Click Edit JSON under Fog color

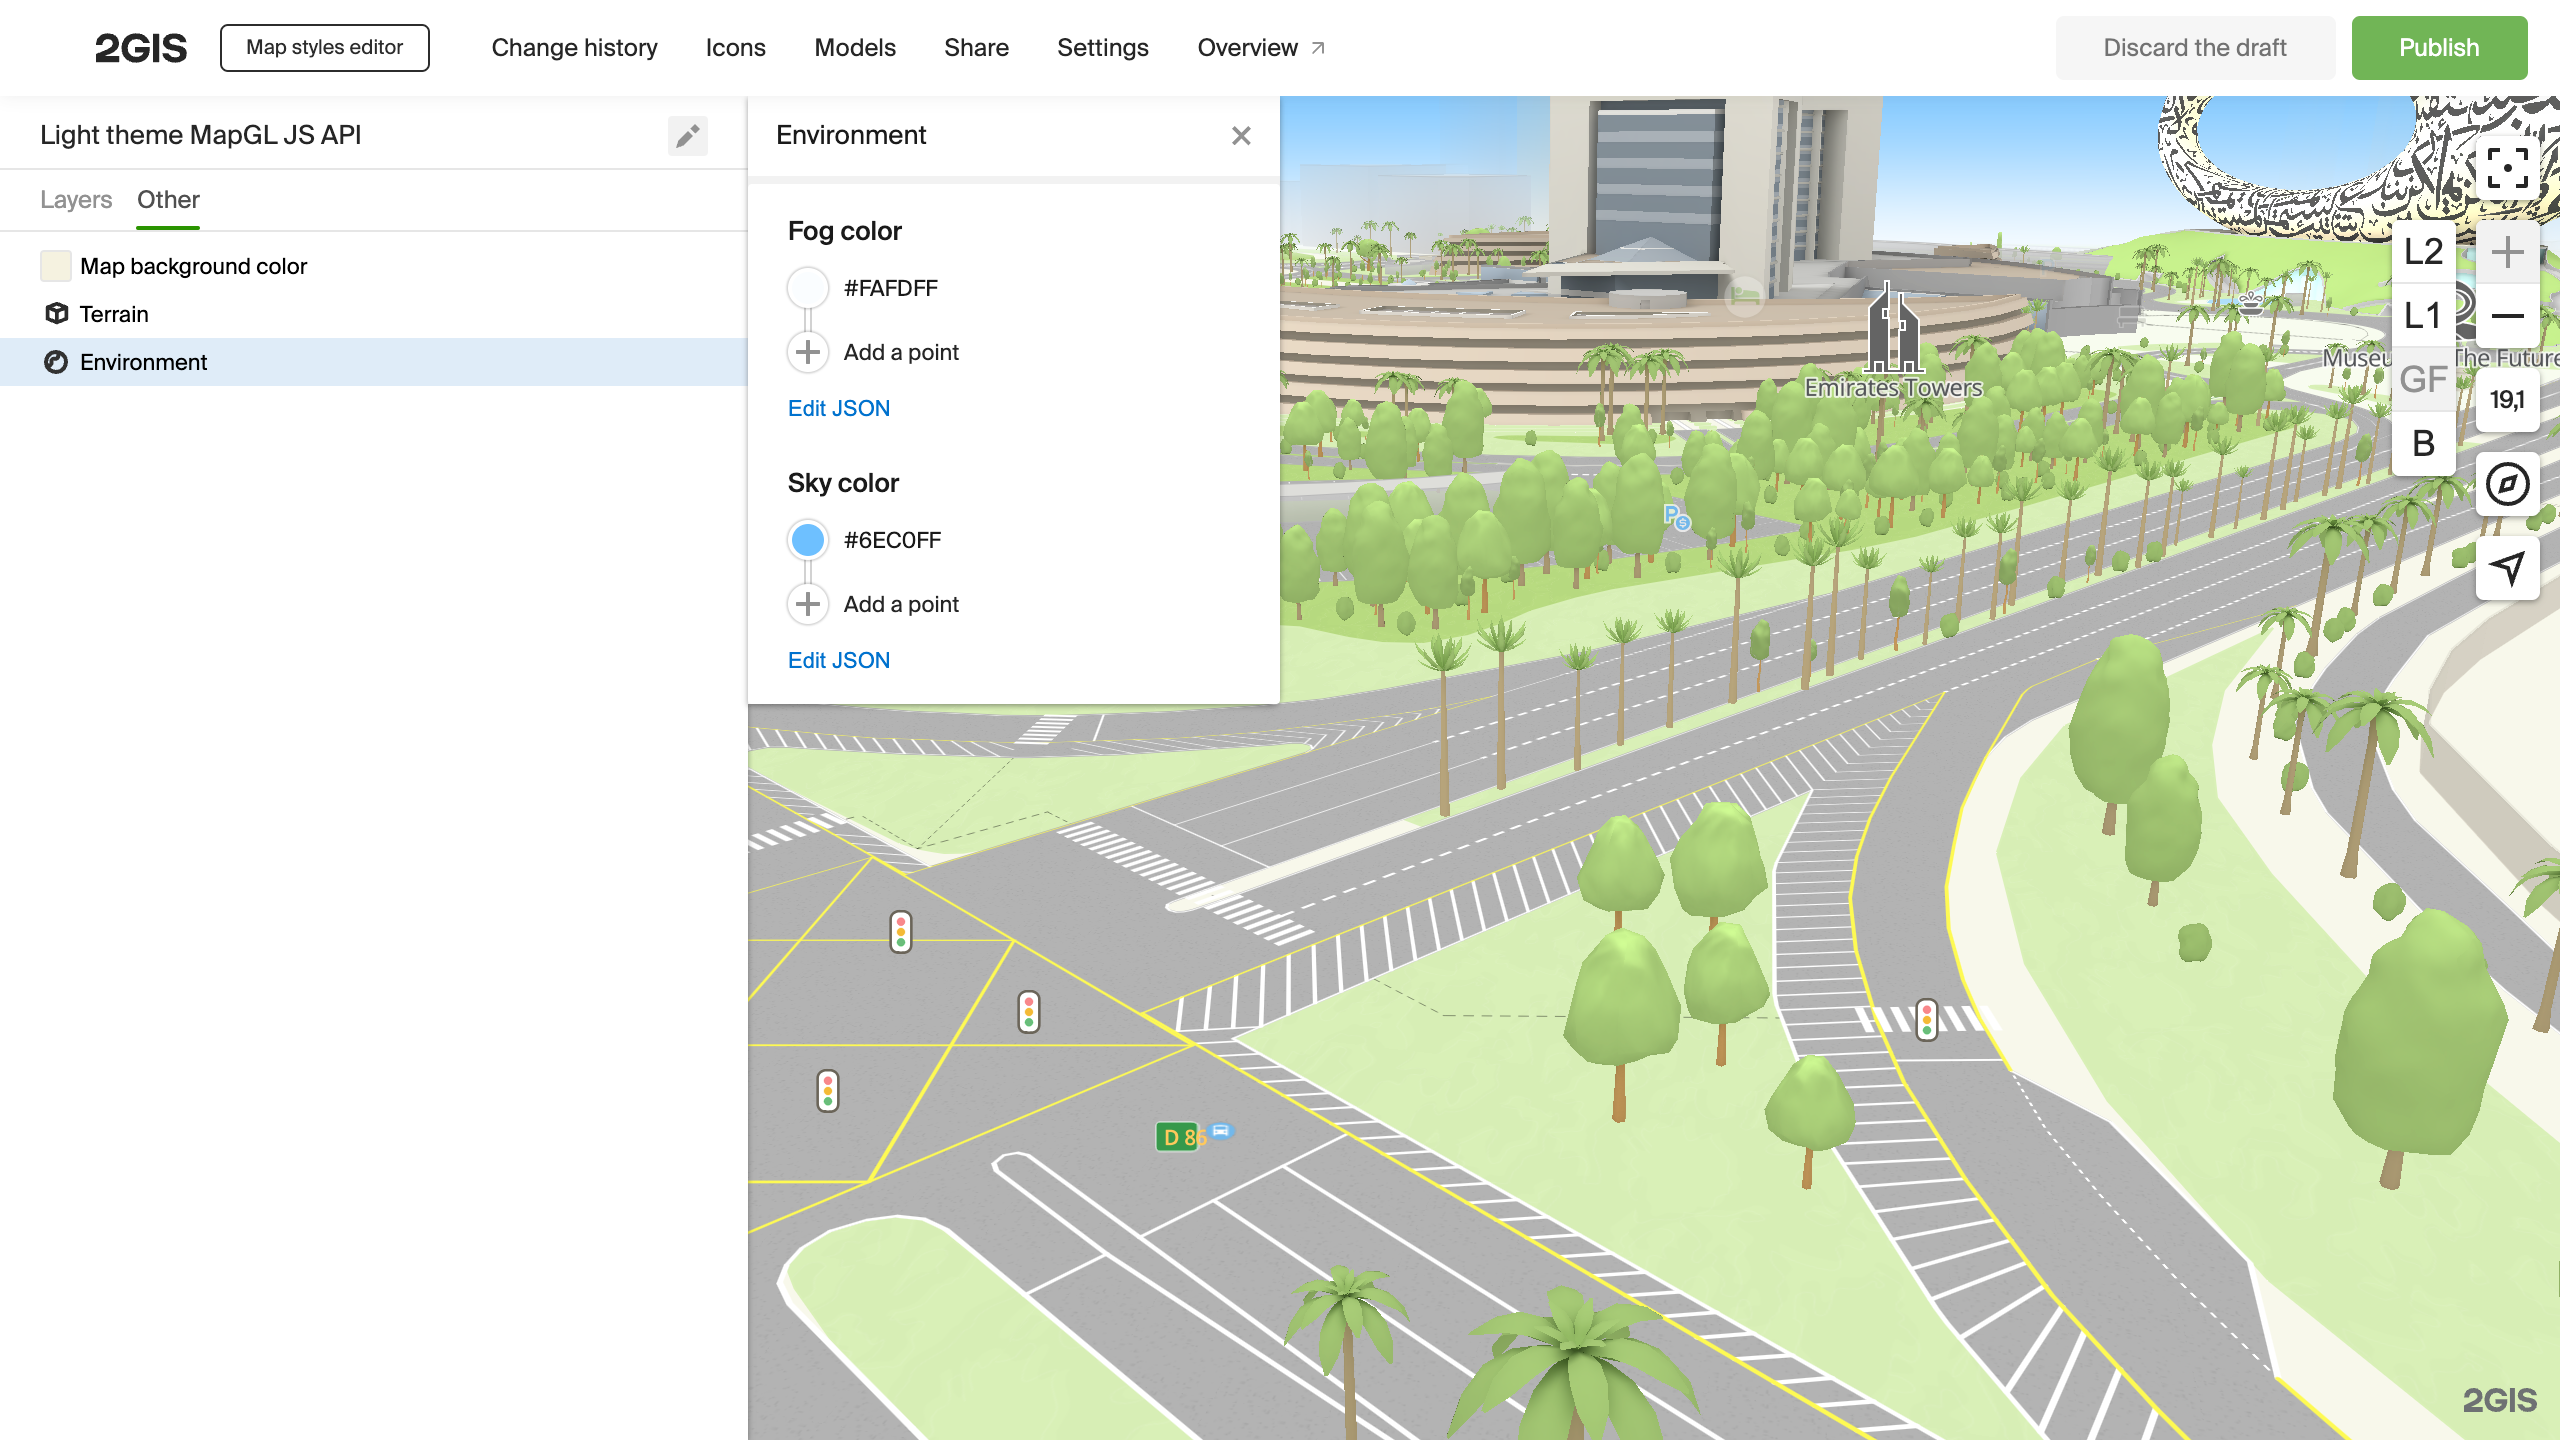838,408
